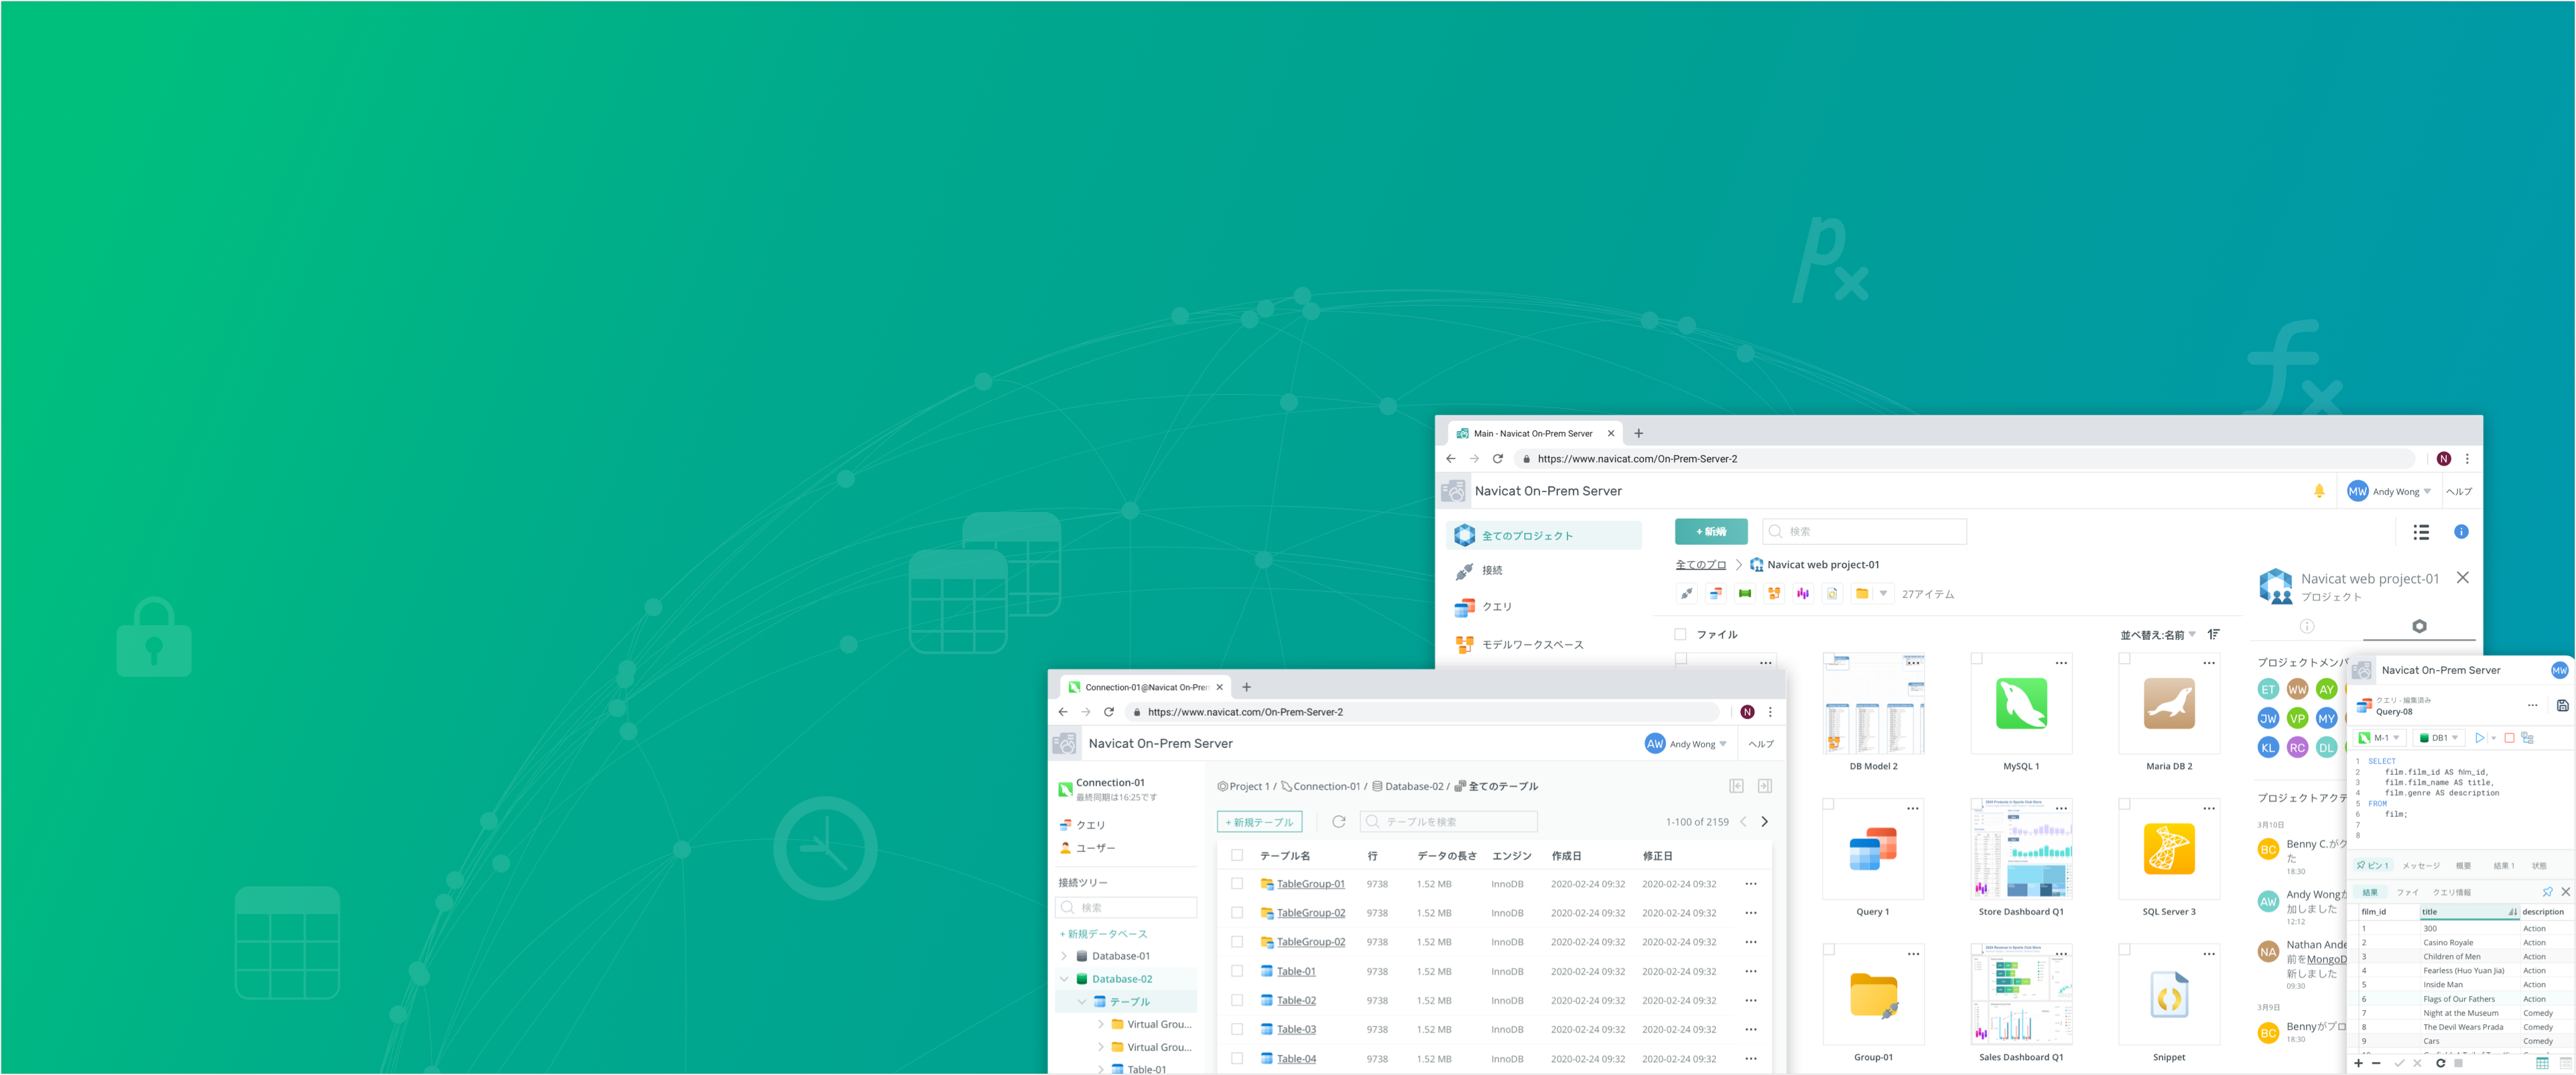The width and height of the screenshot is (2576, 1075).
Task: Switch to list view icon in Main window
Action: pos(2421,532)
